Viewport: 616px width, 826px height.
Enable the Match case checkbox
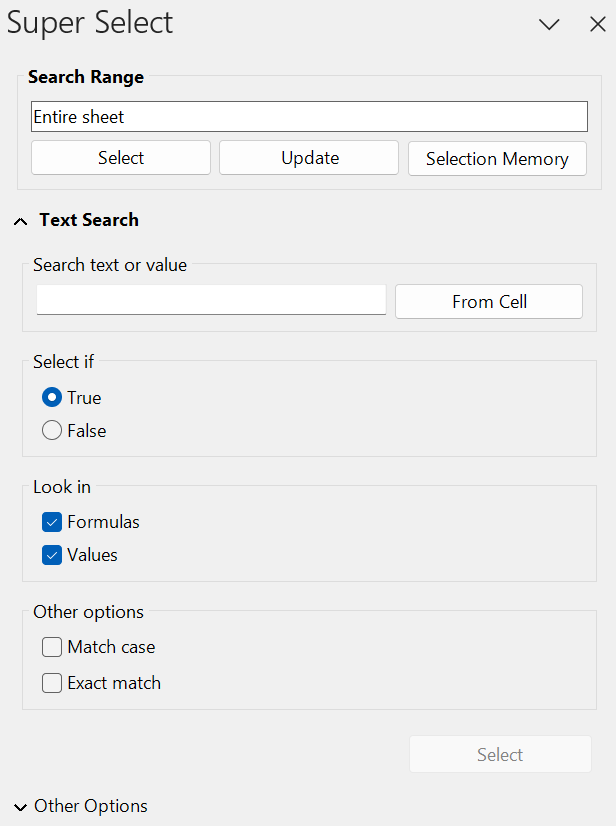click(52, 647)
